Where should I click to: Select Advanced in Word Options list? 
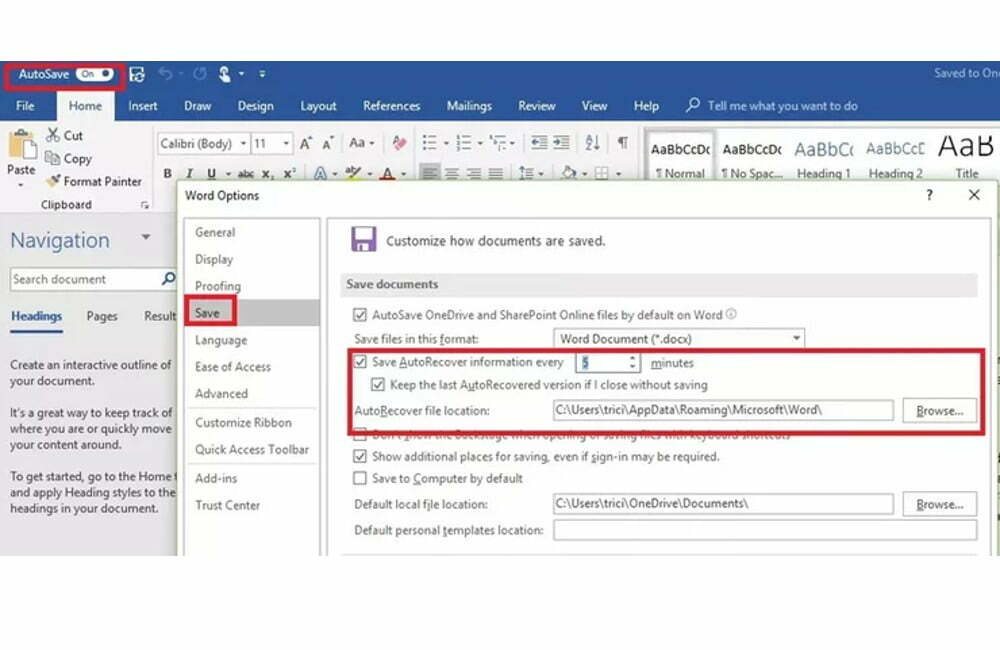[221, 394]
